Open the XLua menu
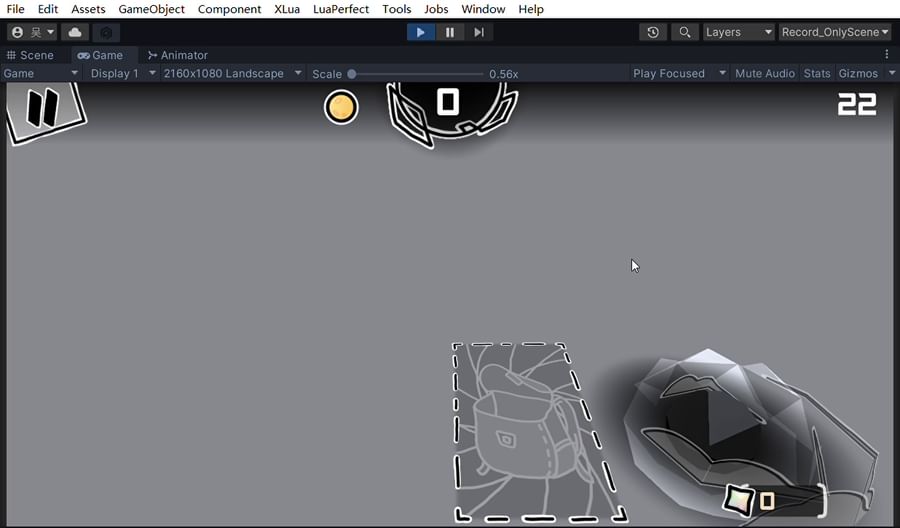The image size is (900, 528). coord(287,9)
